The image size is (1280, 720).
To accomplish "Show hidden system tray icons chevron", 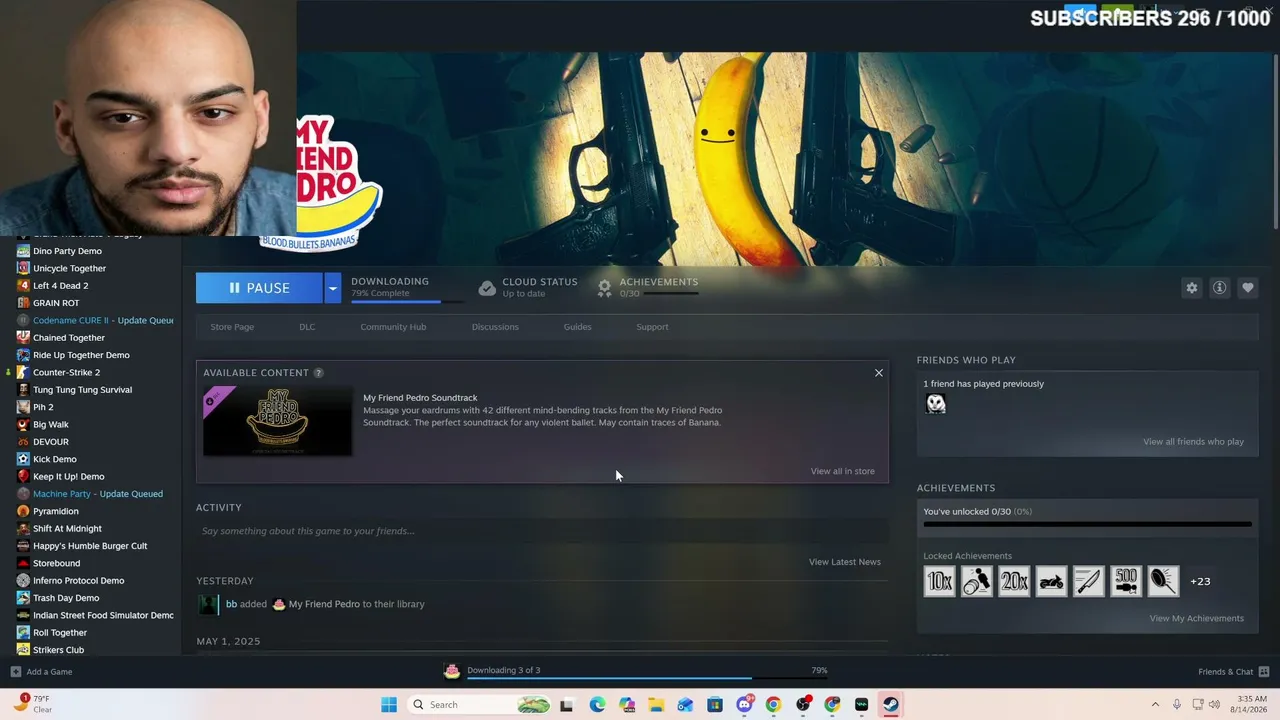I will (x=1155, y=705).
